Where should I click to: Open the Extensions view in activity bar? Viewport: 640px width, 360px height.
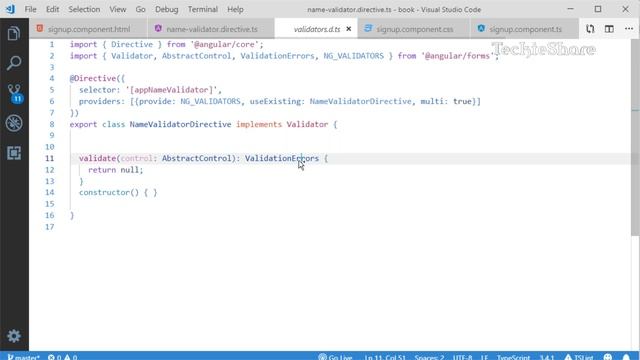click(x=14, y=153)
